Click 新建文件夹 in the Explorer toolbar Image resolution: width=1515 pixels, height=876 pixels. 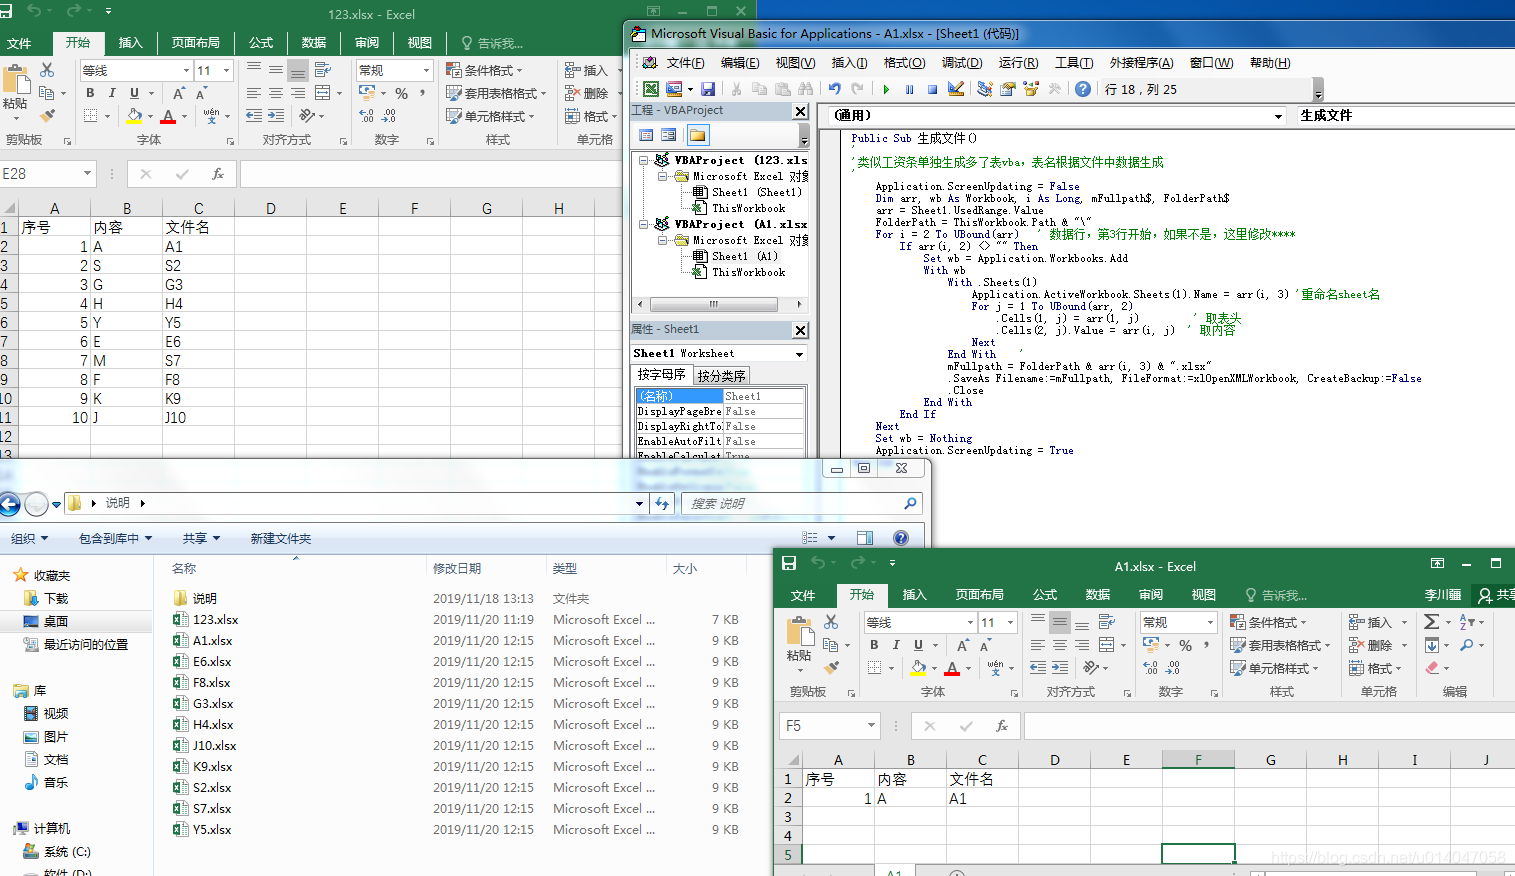(281, 538)
